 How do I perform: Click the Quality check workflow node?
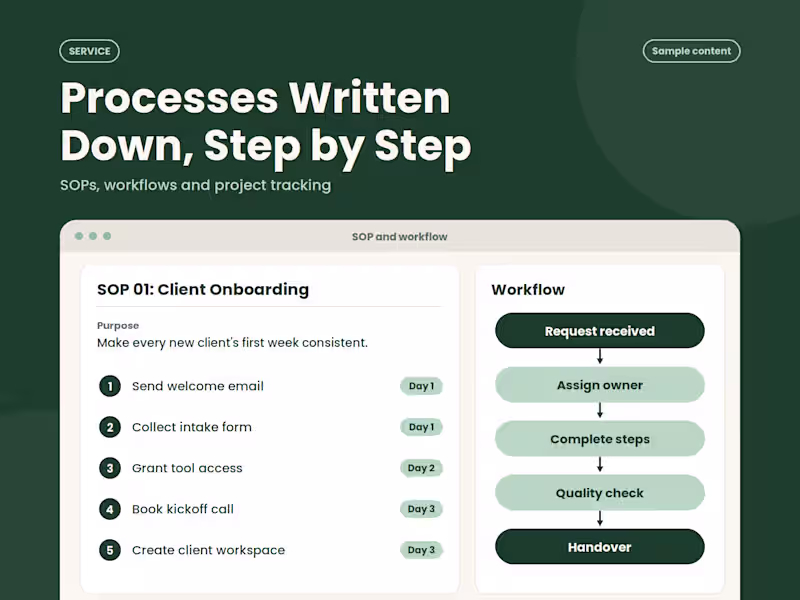pyautogui.click(x=599, y=493)
